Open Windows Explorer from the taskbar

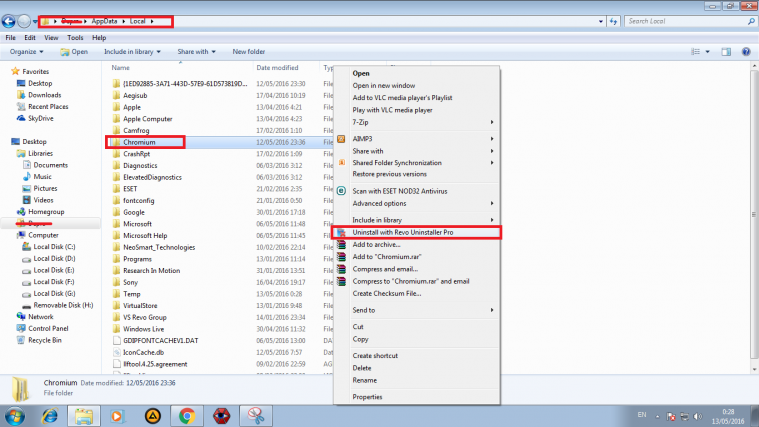coord(83,416)
